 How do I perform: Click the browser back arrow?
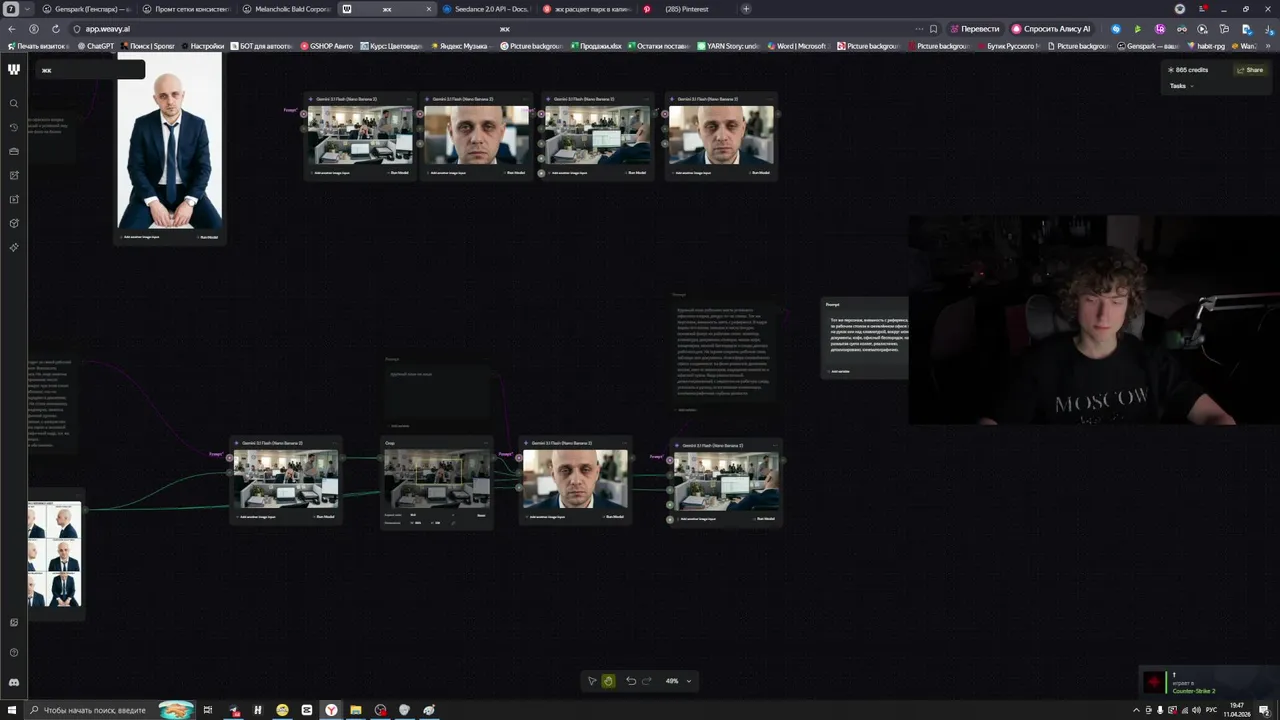[x=13, y=29]
